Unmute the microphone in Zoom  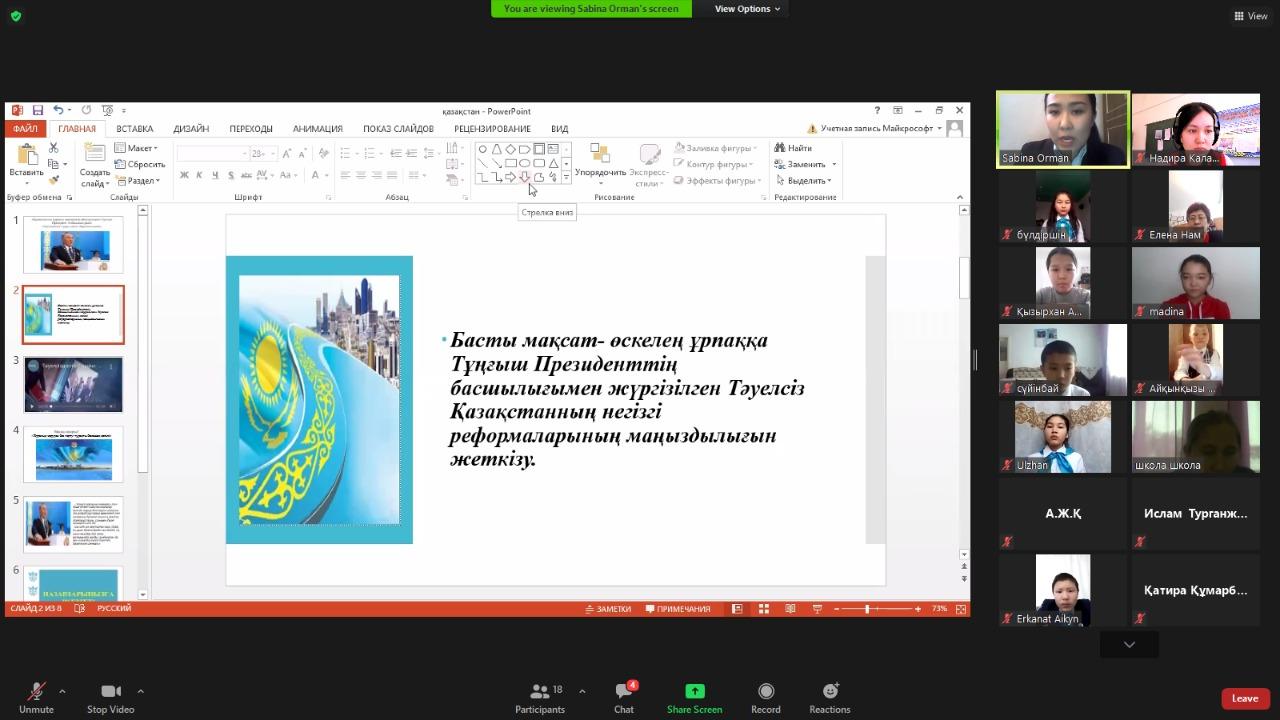click(36, 698)
